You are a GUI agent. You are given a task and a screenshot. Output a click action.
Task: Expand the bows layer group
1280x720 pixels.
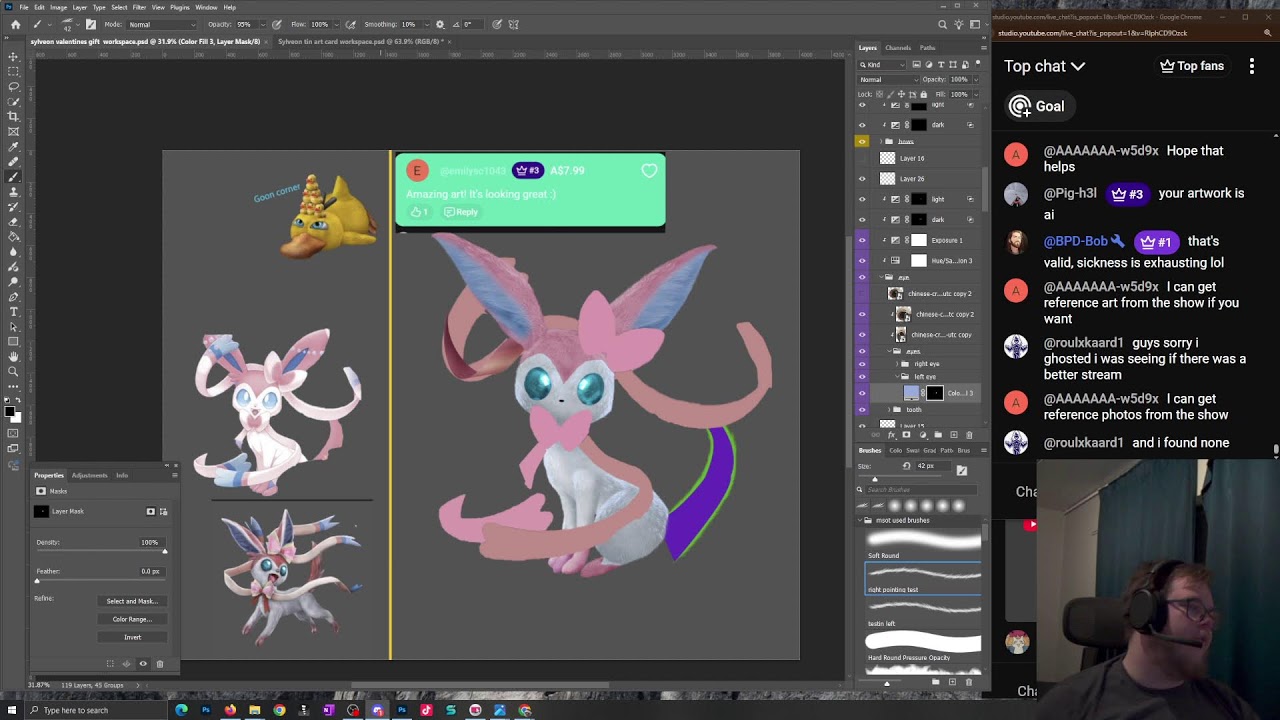coord(881,141)
